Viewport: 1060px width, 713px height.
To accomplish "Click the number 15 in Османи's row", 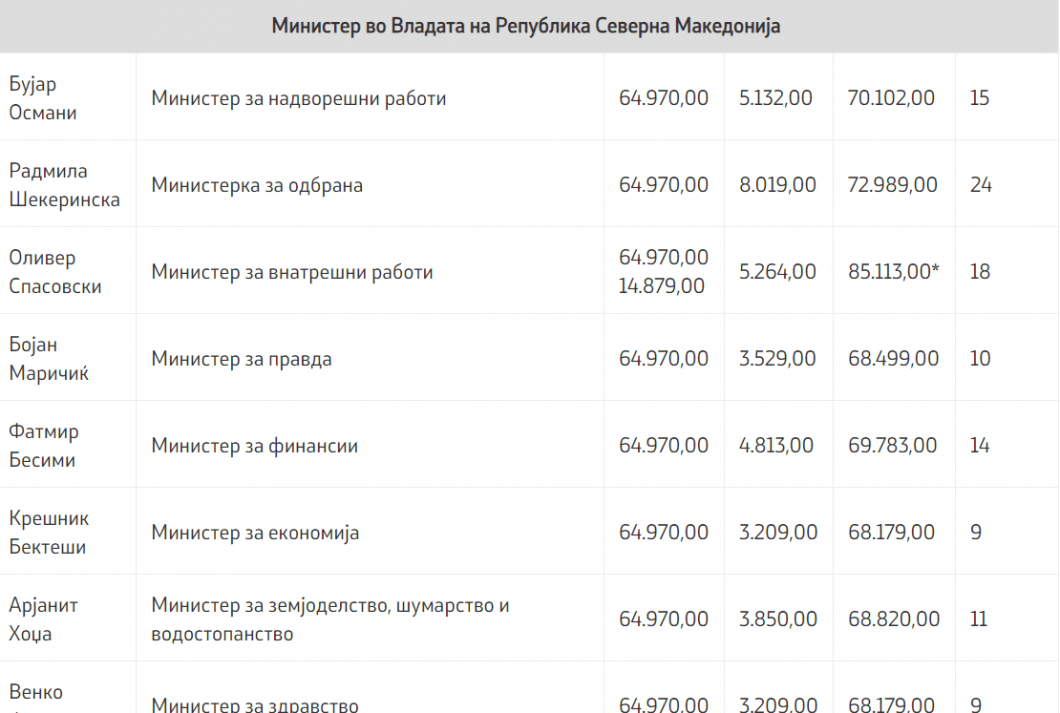I will tap(980, 98).
